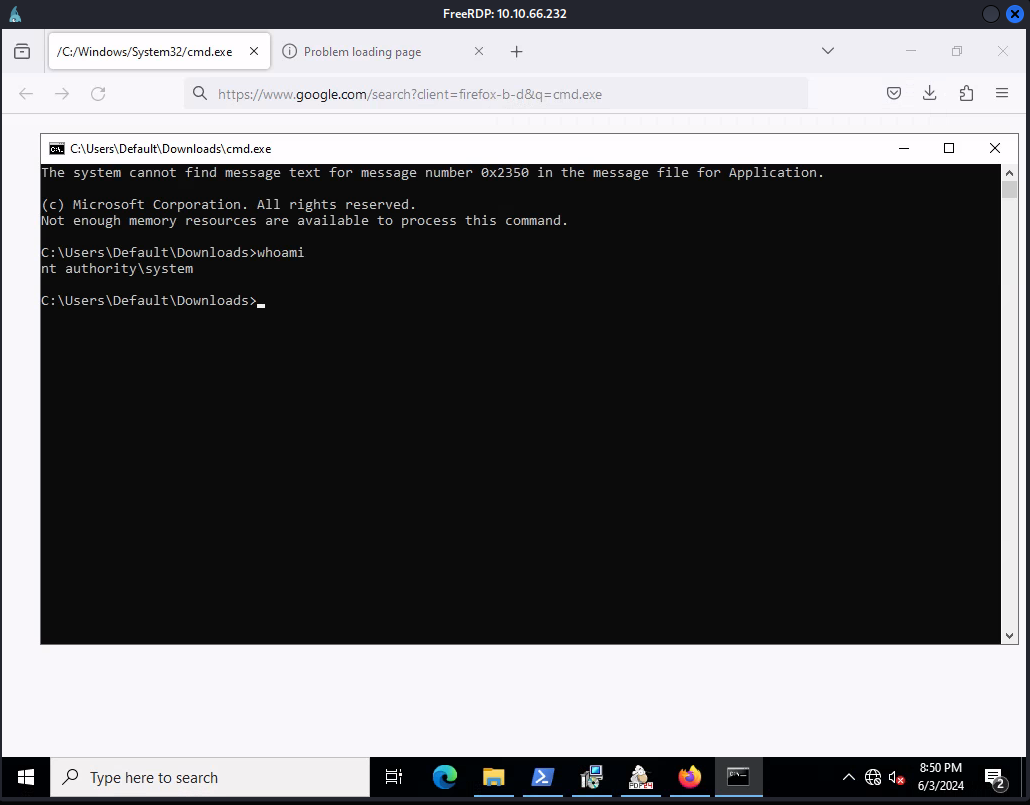1030x805 pixels.
Task: Click the PDF24 taskbar icon
Action: 640,777
